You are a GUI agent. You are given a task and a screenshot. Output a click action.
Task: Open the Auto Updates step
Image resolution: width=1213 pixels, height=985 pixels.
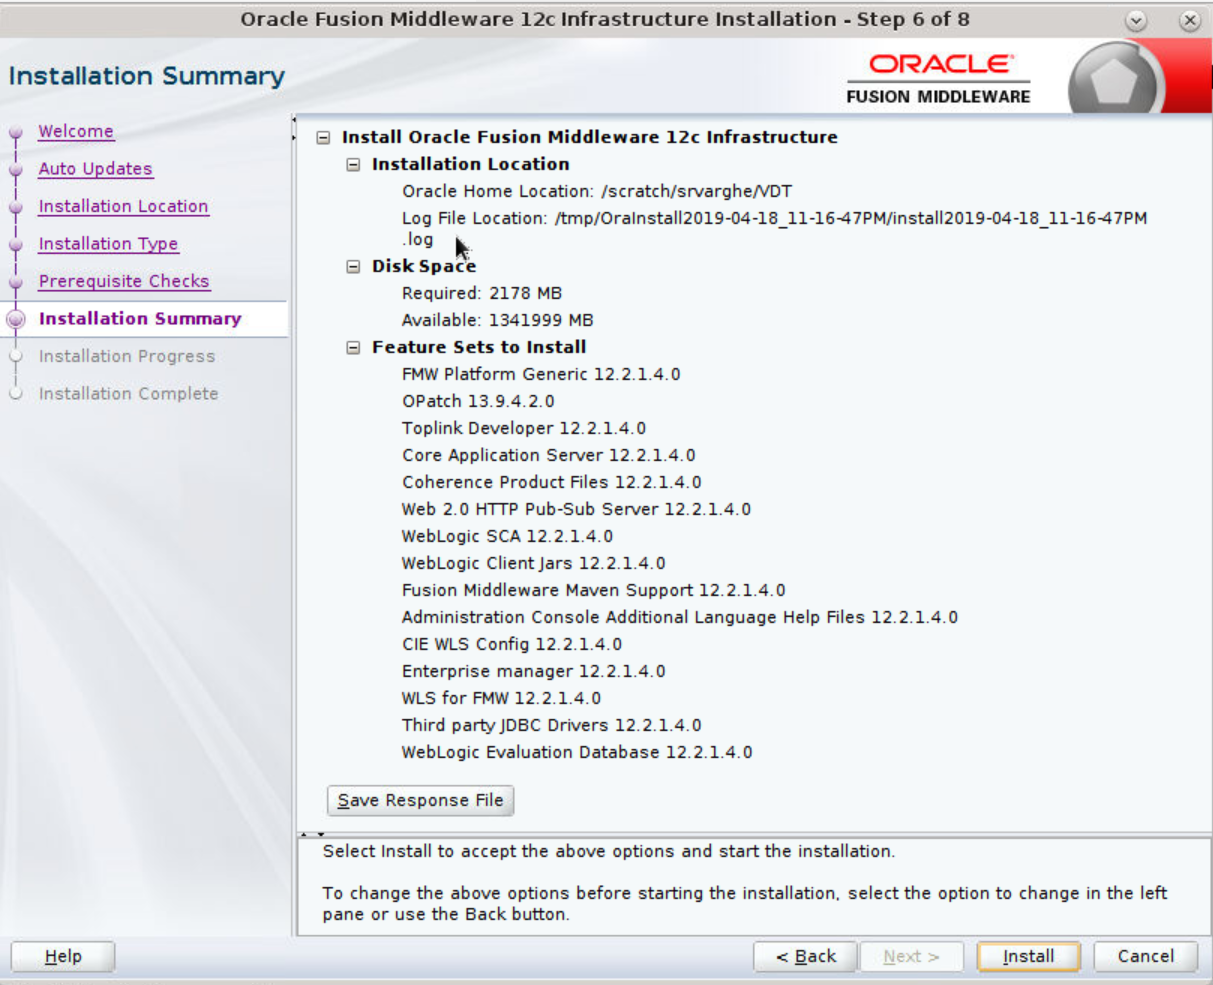click(x=96, y=169)
